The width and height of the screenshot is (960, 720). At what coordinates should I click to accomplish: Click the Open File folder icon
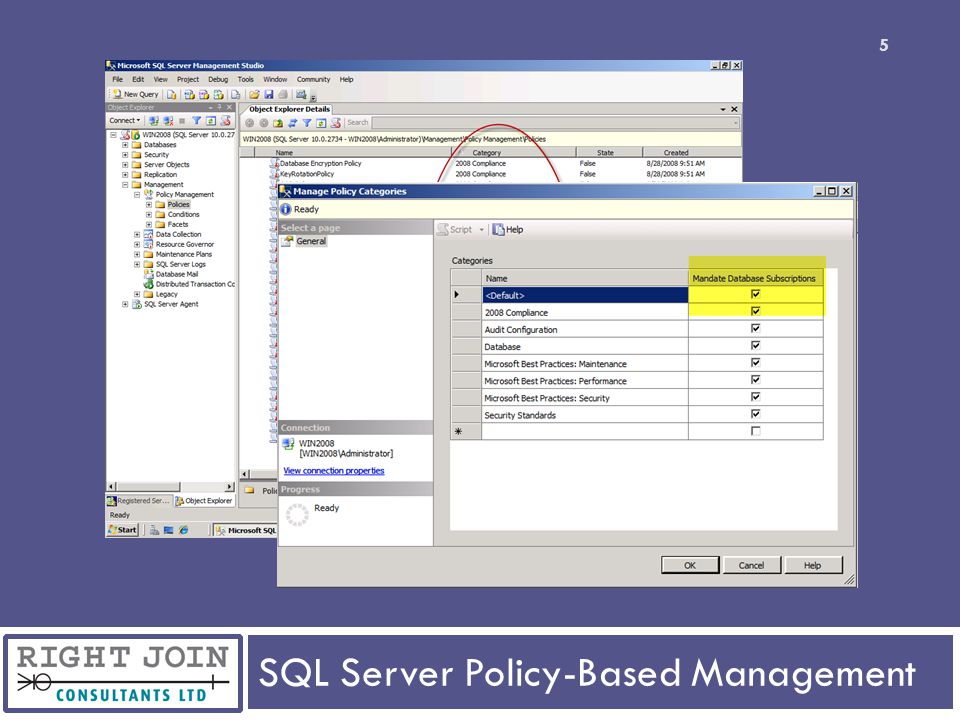(253, 94)
